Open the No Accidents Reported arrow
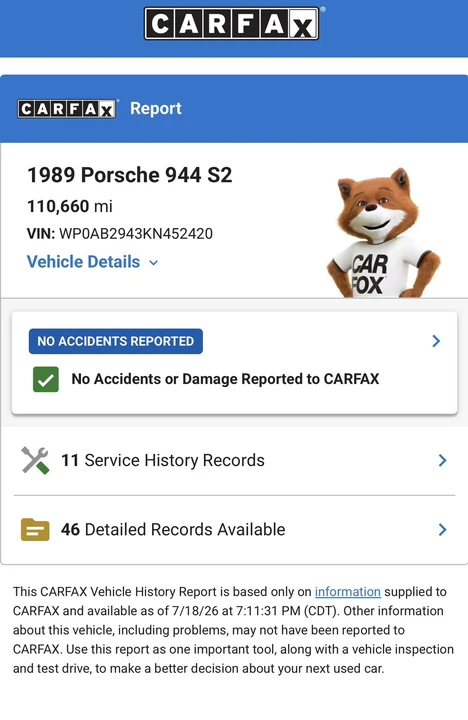 pyautogui.click(x=436, y=341)
